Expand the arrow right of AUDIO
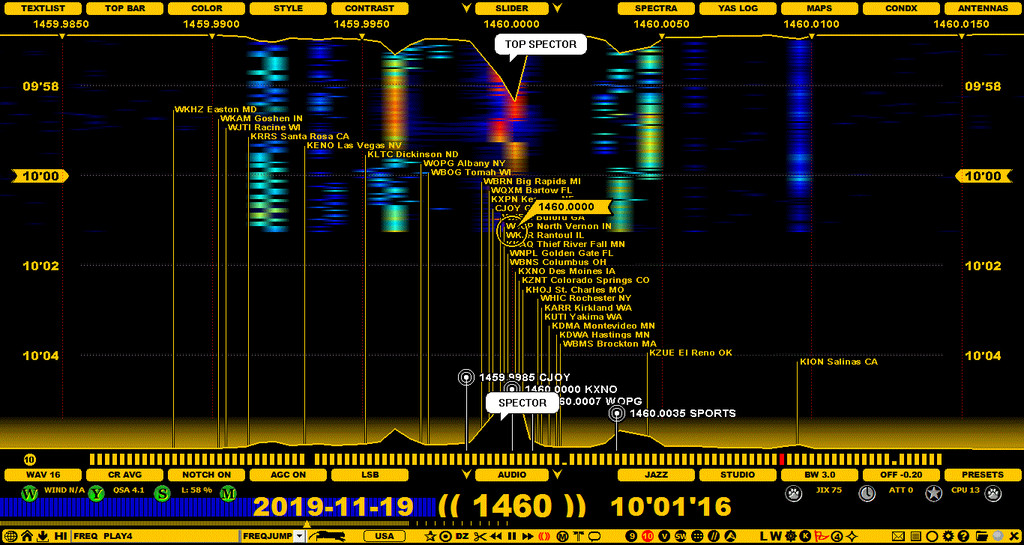The image size is (1024, 545). (556, 474)
